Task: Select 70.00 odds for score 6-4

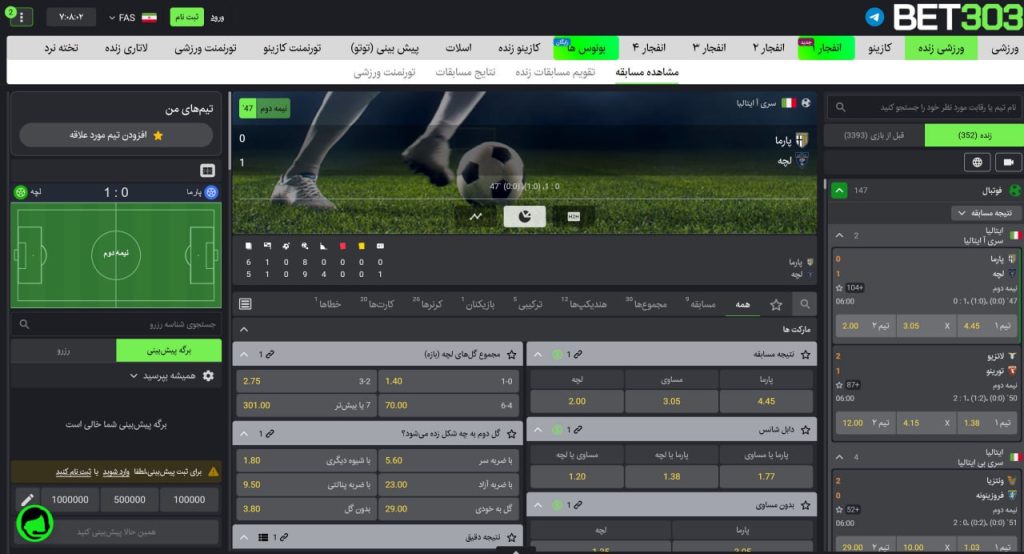Action: click(449, 405)
